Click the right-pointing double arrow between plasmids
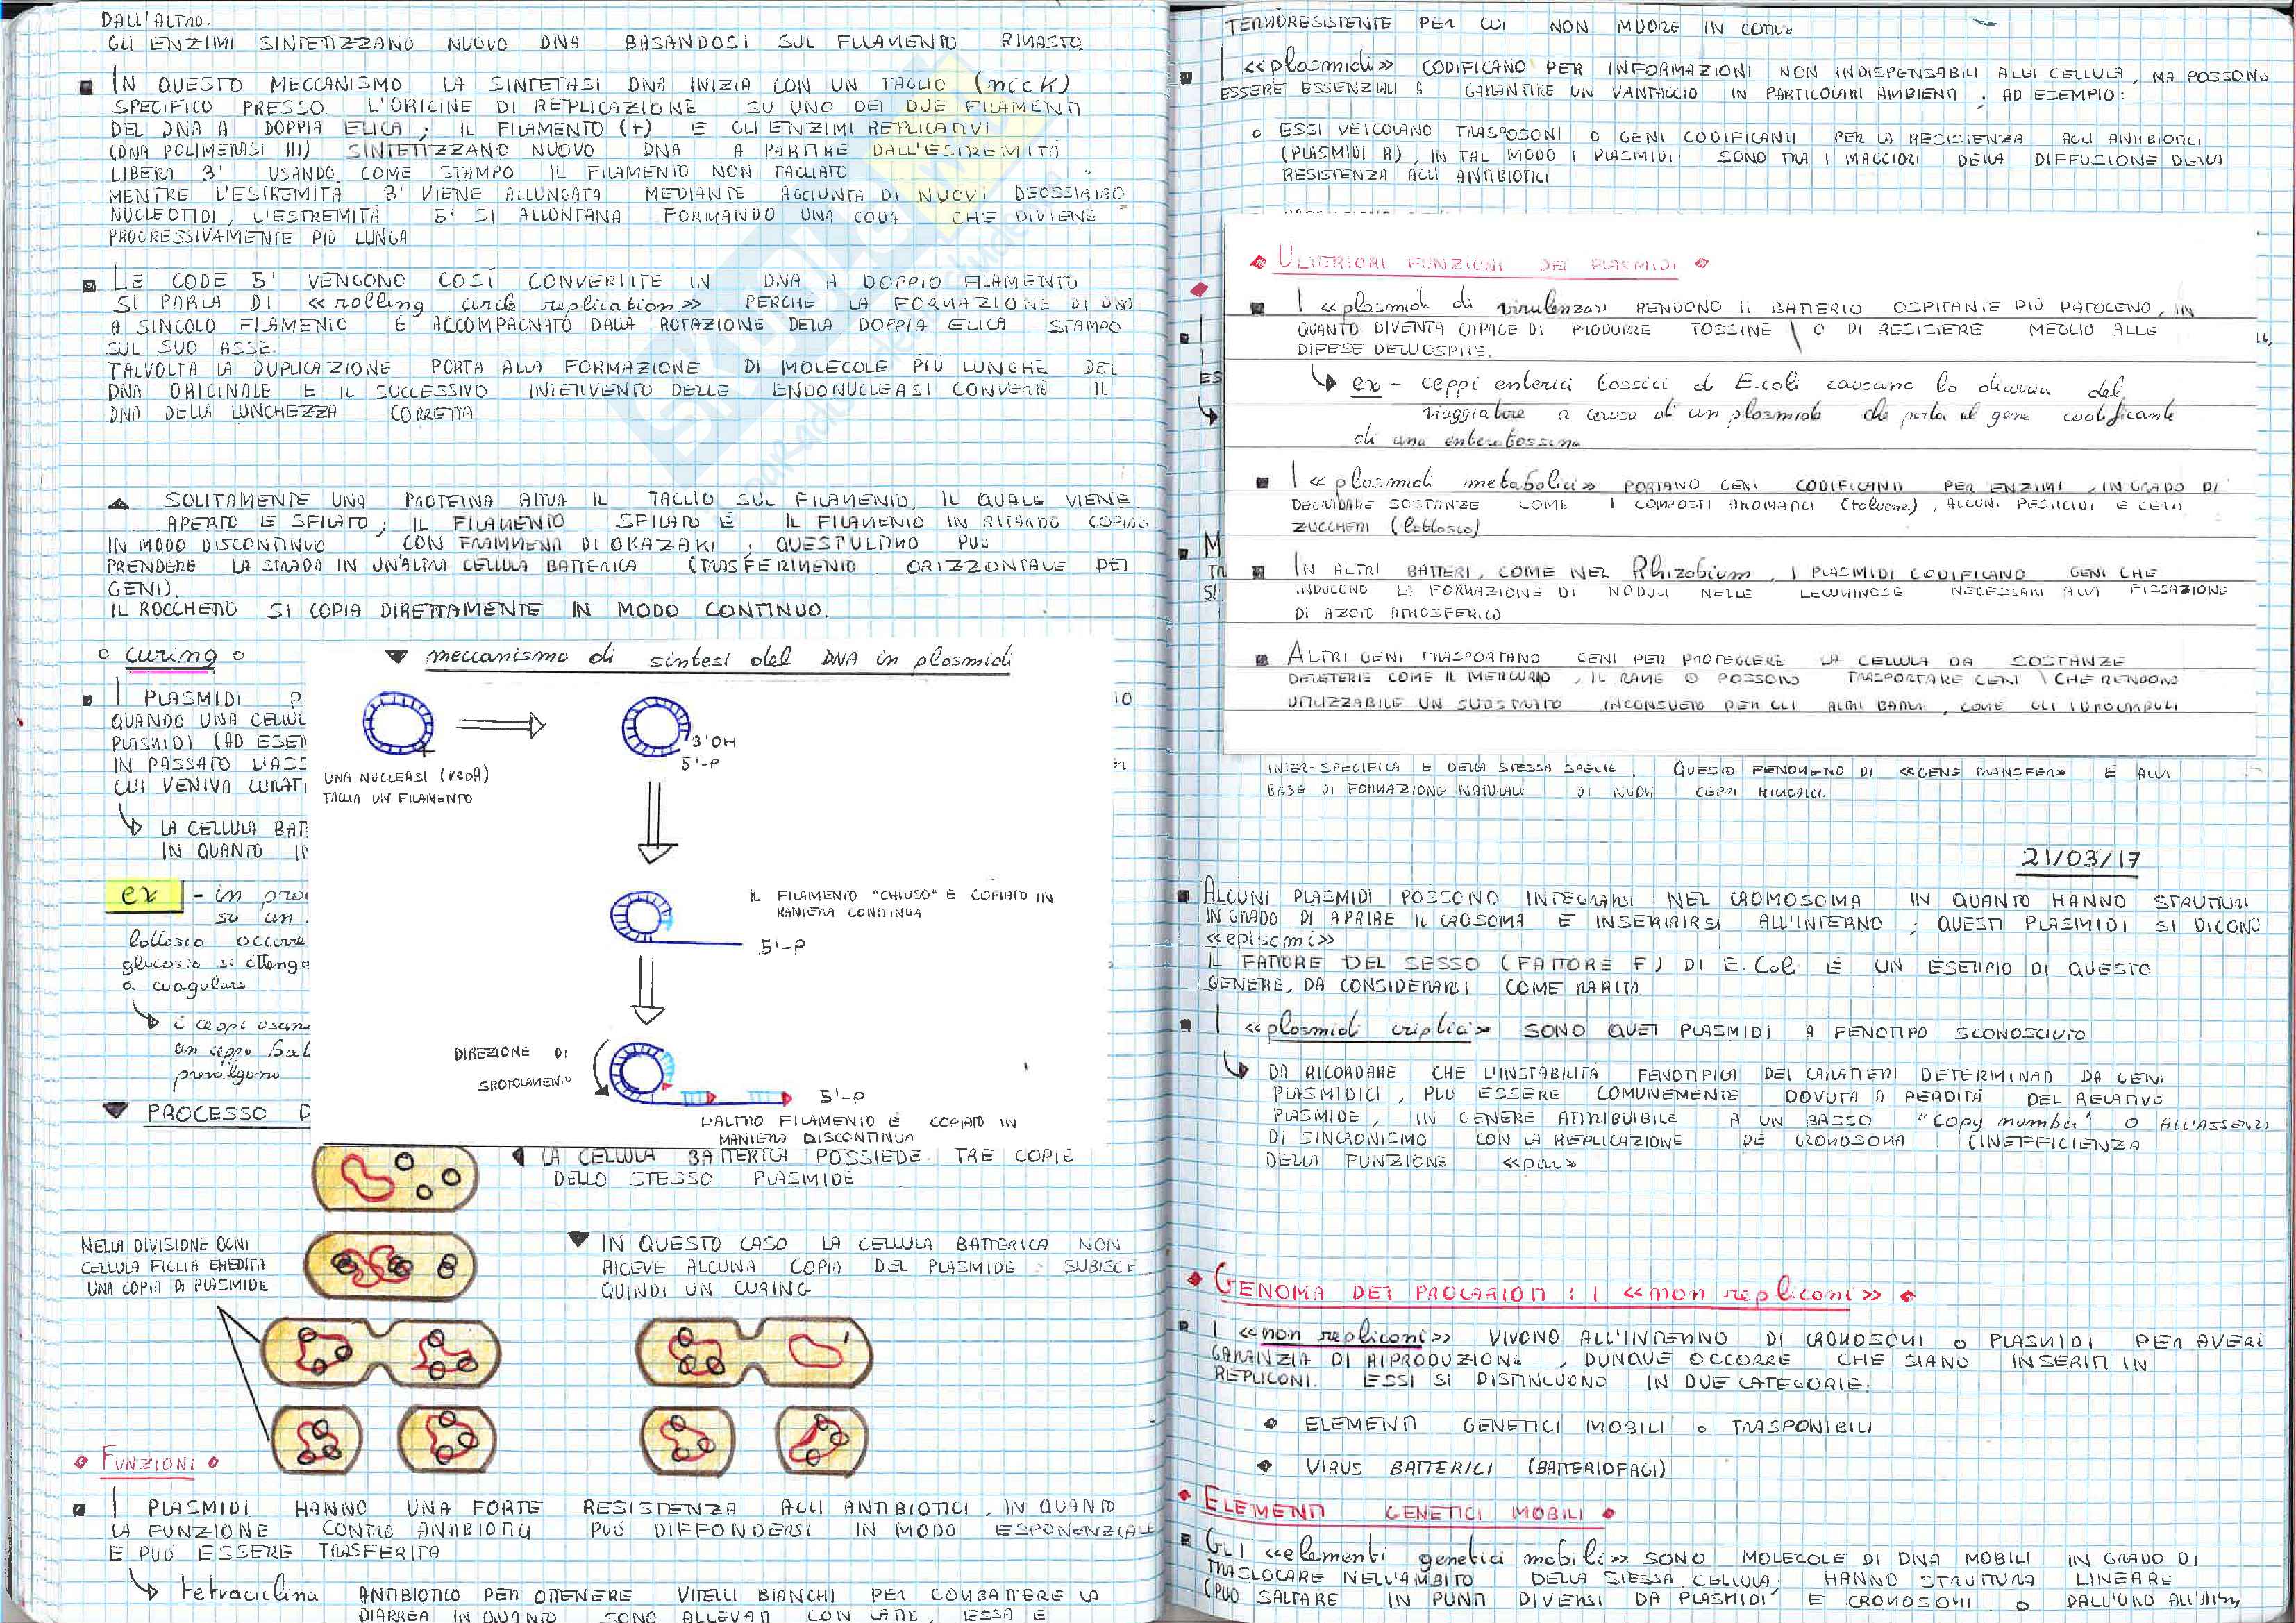Viewport: 2296px width, 1623px height. pos(500,725)
